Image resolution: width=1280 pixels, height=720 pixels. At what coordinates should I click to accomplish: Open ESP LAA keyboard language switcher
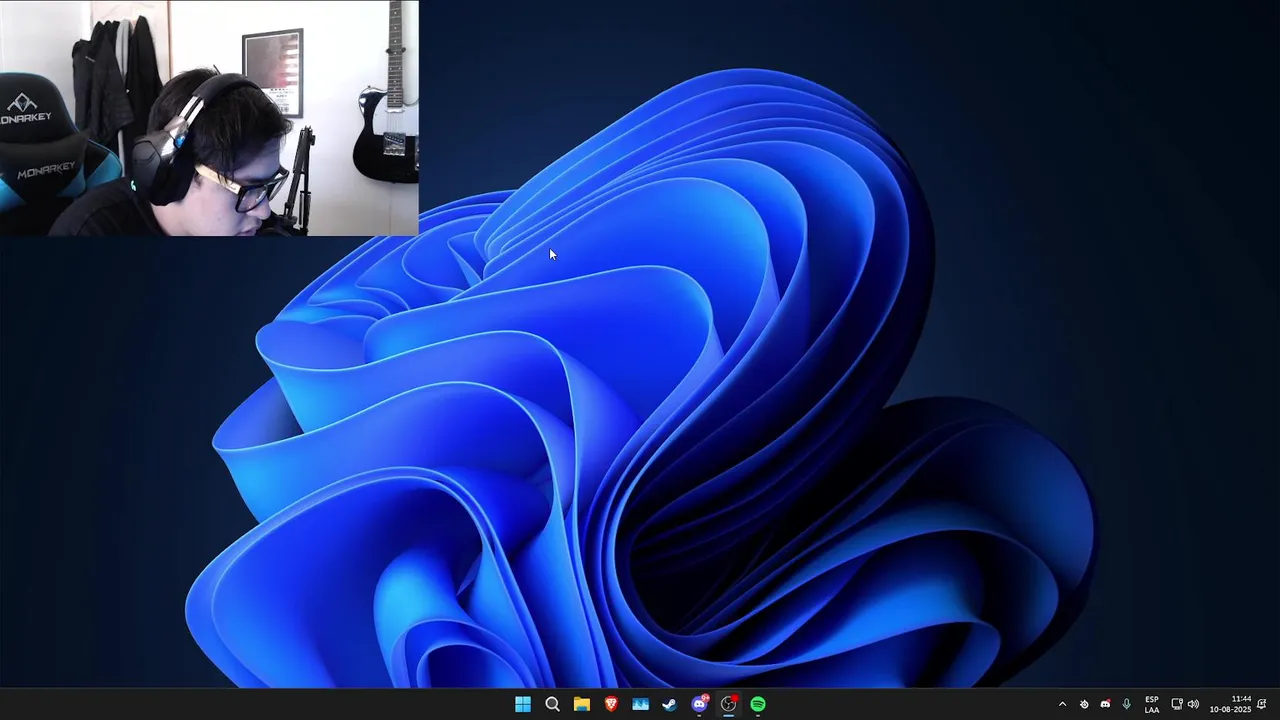coord(1152,704)
